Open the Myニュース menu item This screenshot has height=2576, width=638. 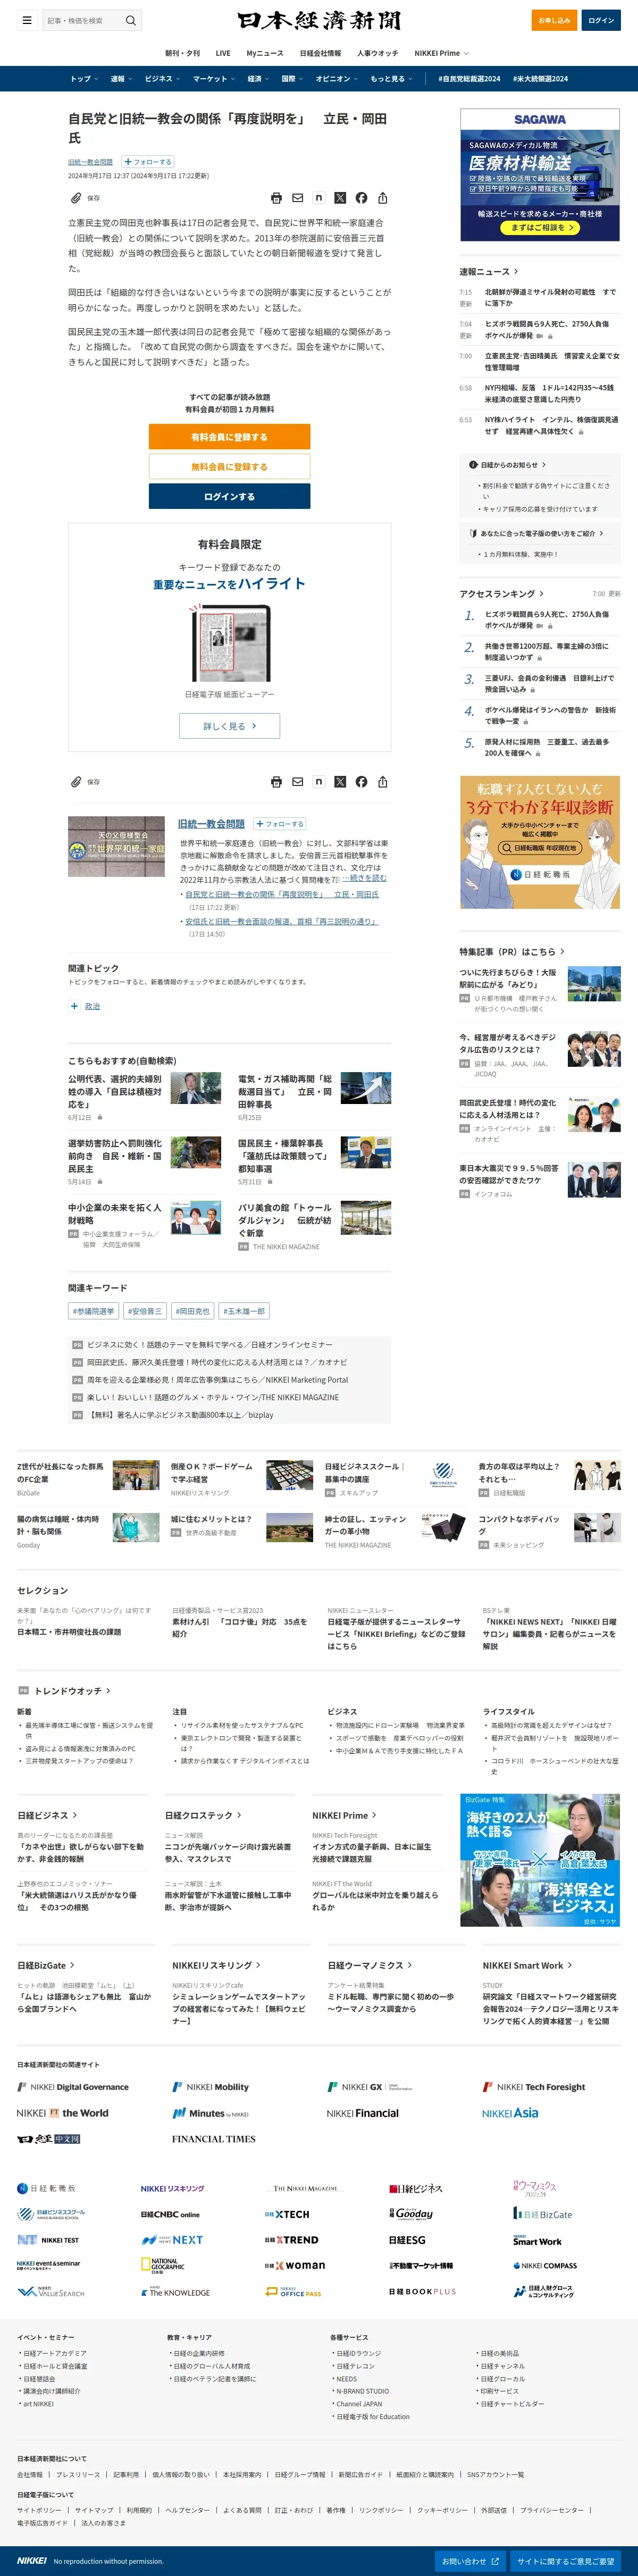[x=265, y=53]
